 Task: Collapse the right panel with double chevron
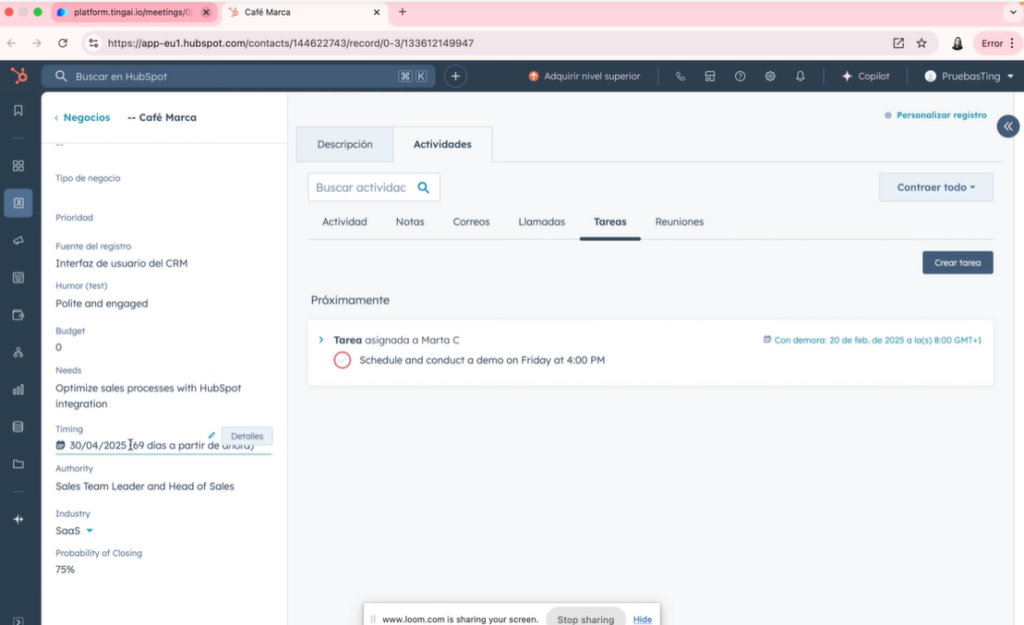click(x=1008, y=126)
